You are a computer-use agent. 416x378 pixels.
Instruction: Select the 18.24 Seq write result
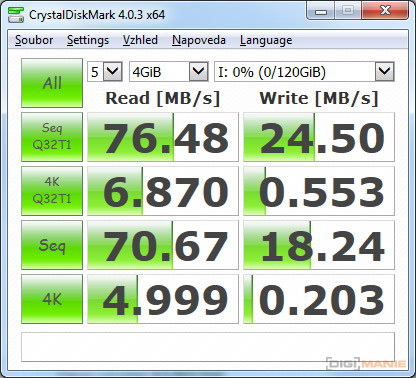coord(319,245)
